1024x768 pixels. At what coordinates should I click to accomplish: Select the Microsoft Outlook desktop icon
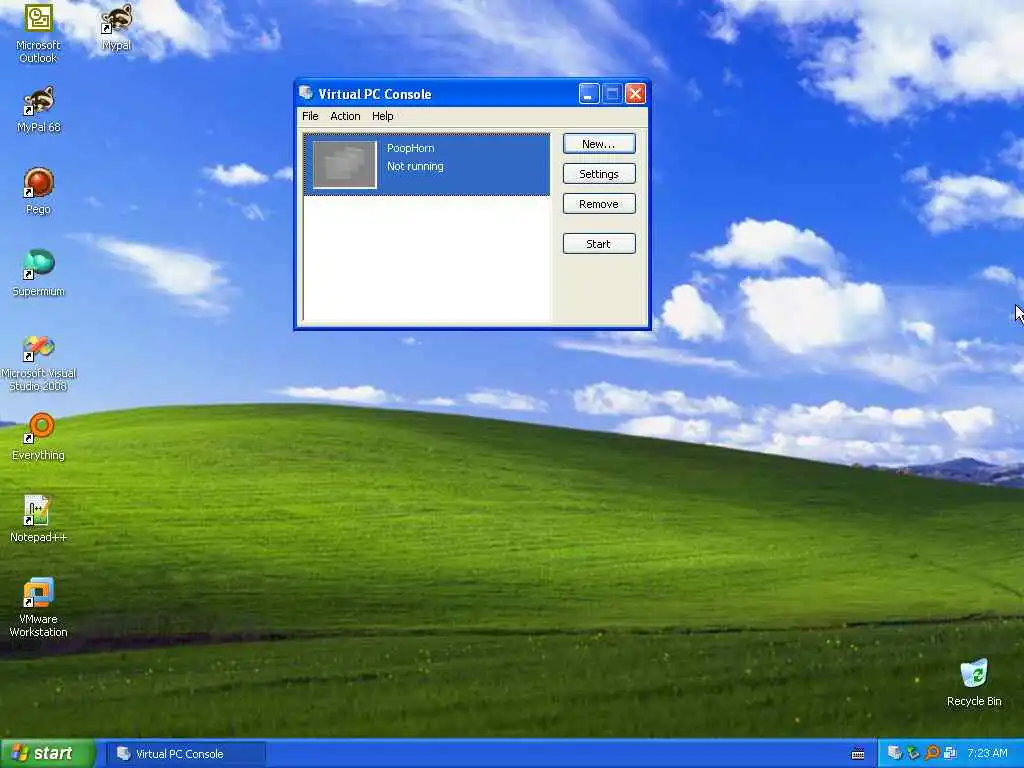click(x=38, y=33)
